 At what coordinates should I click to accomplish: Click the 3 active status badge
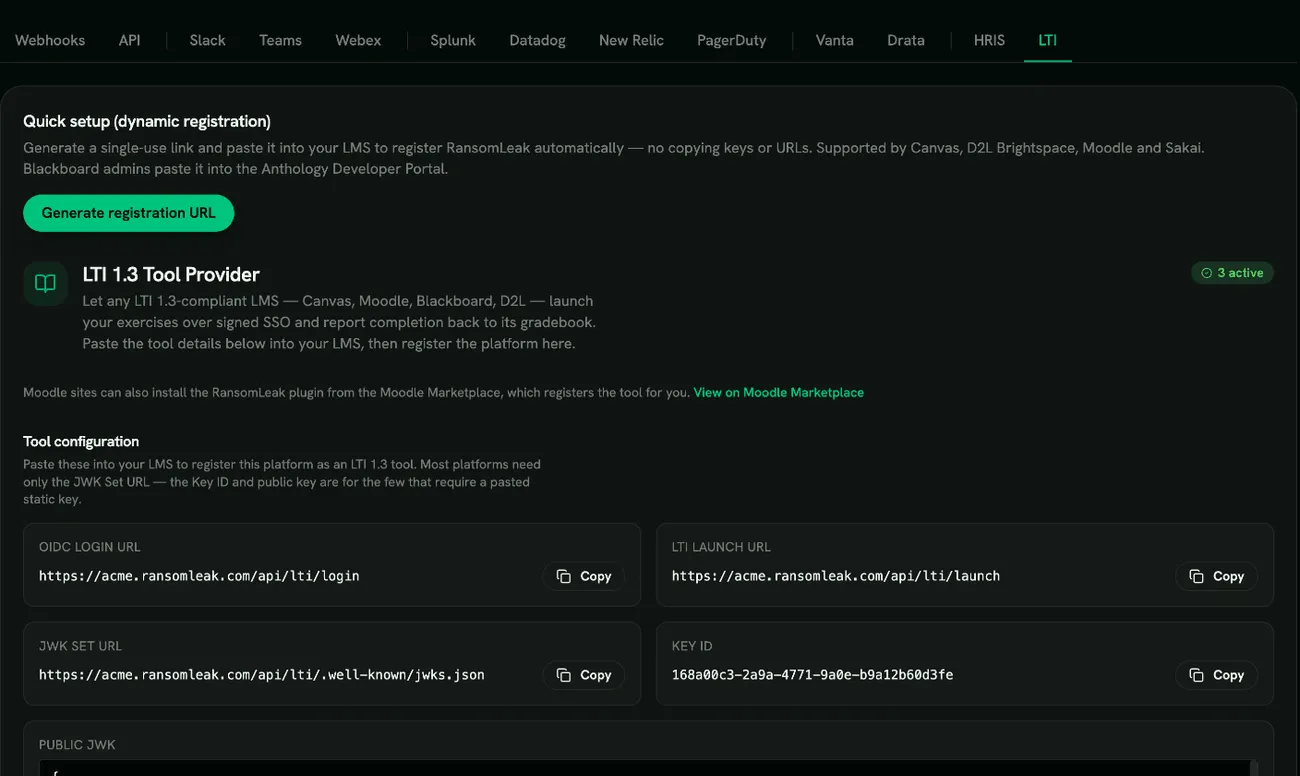point(1232,273)
